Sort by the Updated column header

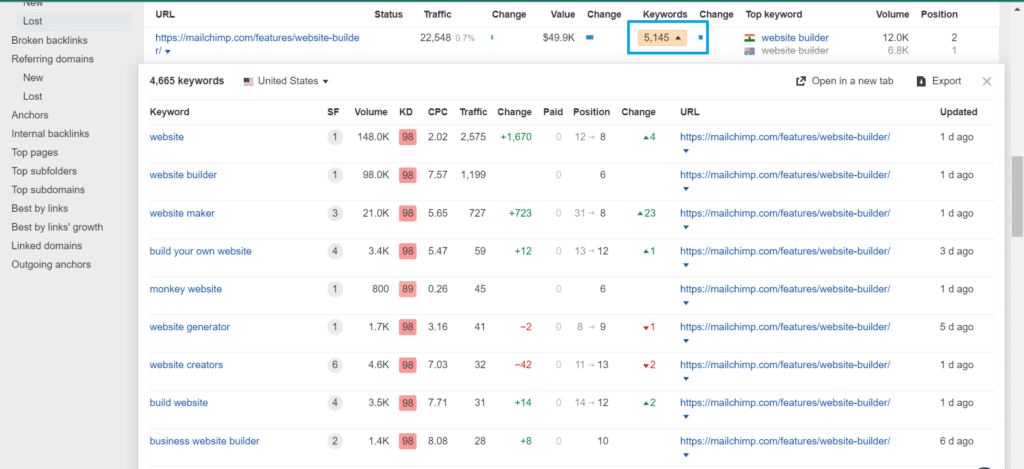[959, 112]
